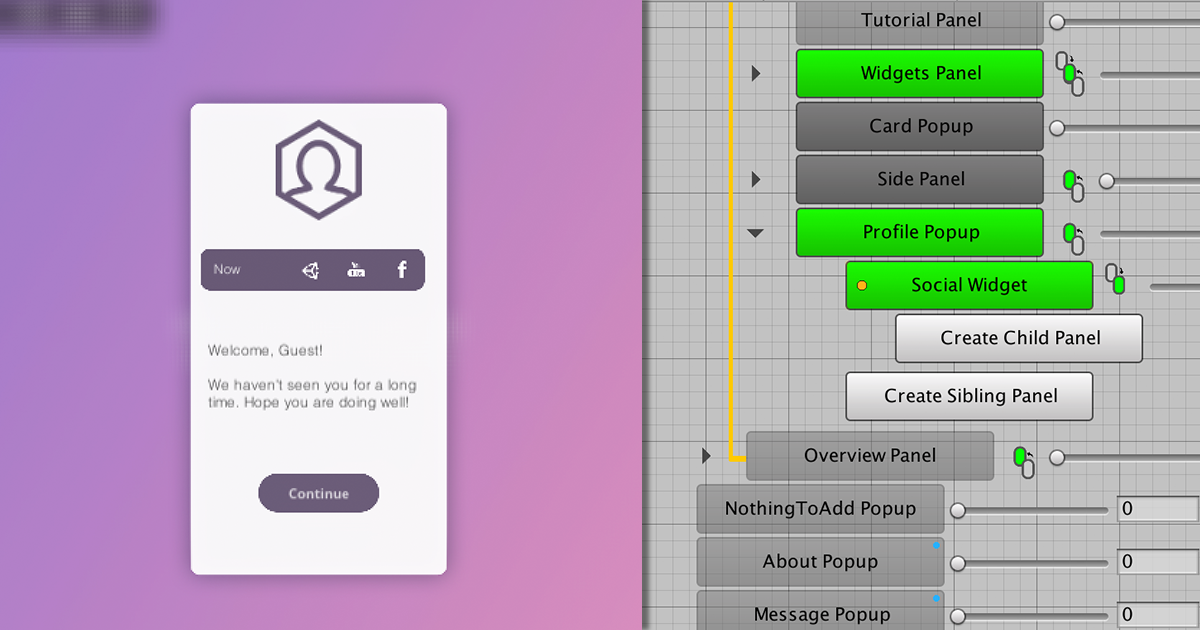Click the Create Child Panel button

pos(1018,338)
